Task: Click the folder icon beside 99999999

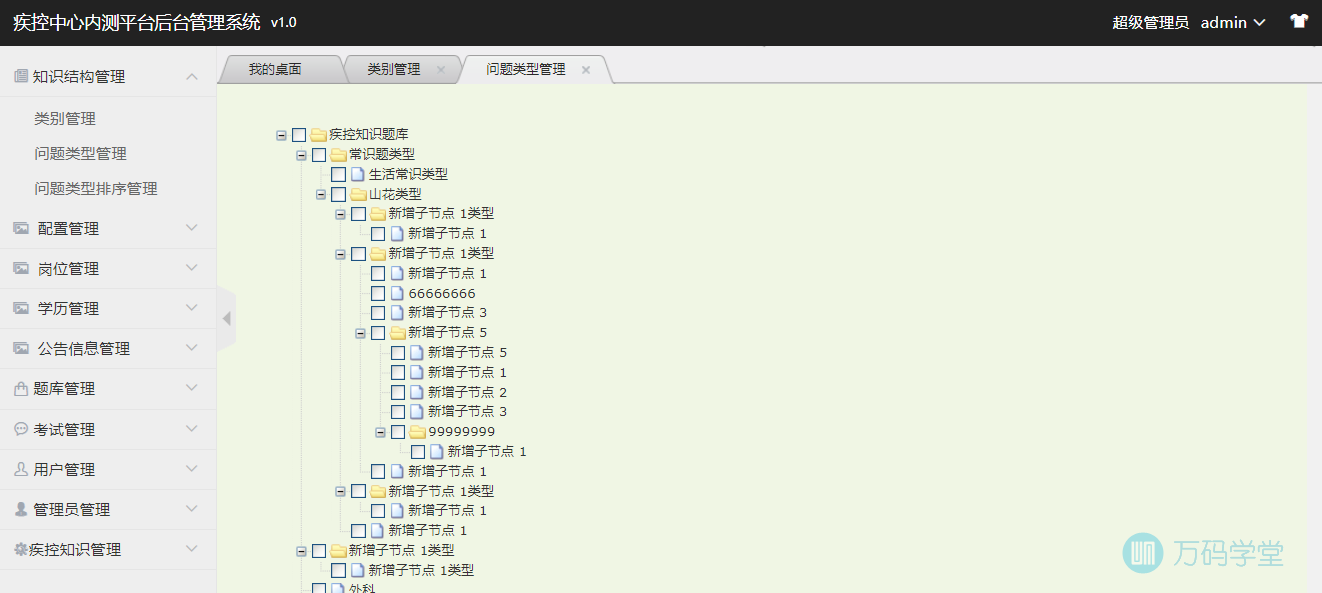Action: pyautogui.click(x=418, y=432)
